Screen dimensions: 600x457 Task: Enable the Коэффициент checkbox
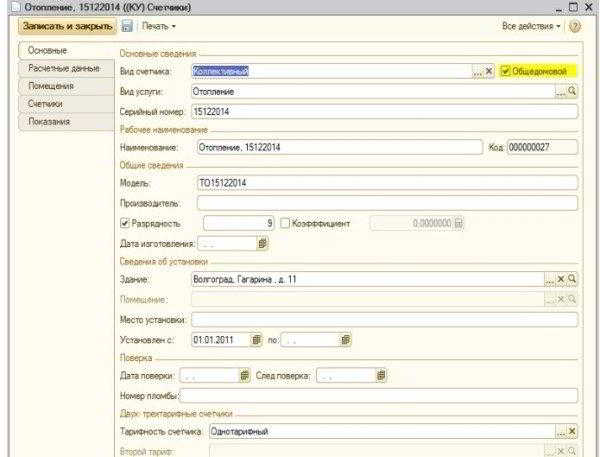[x=285, y=223]
